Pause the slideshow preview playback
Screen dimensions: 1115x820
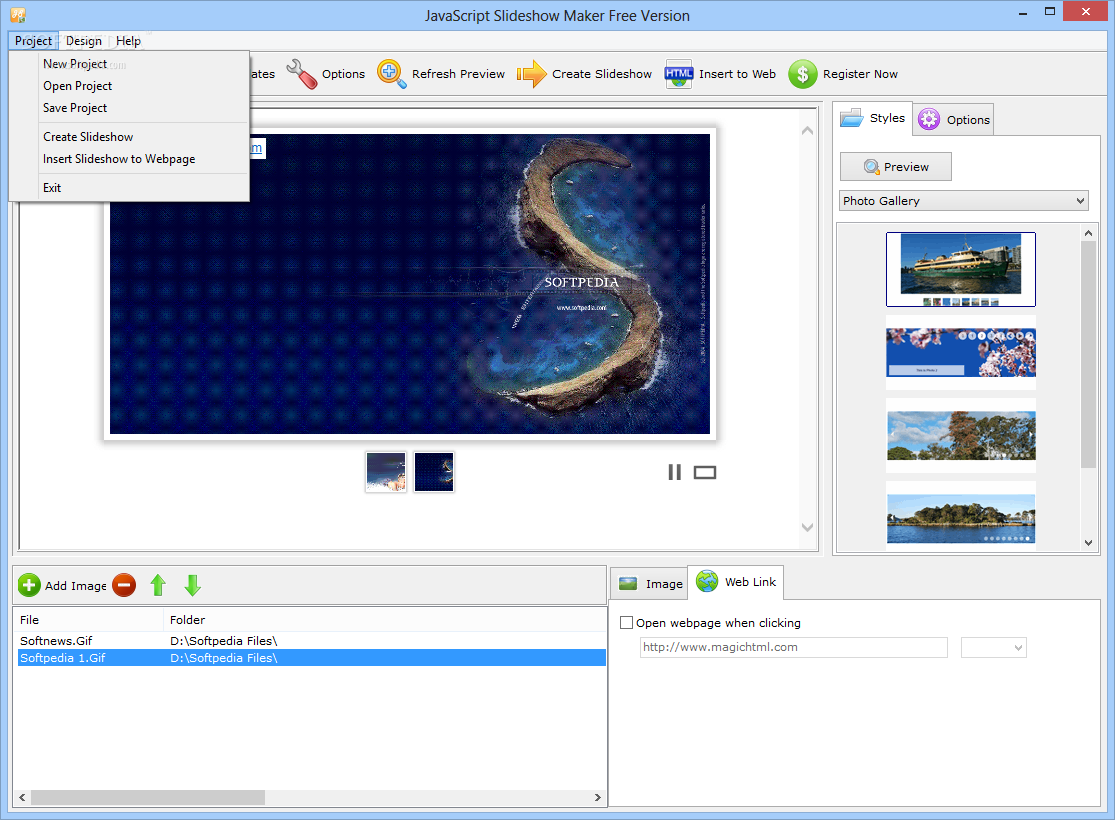tap(674, 472)
